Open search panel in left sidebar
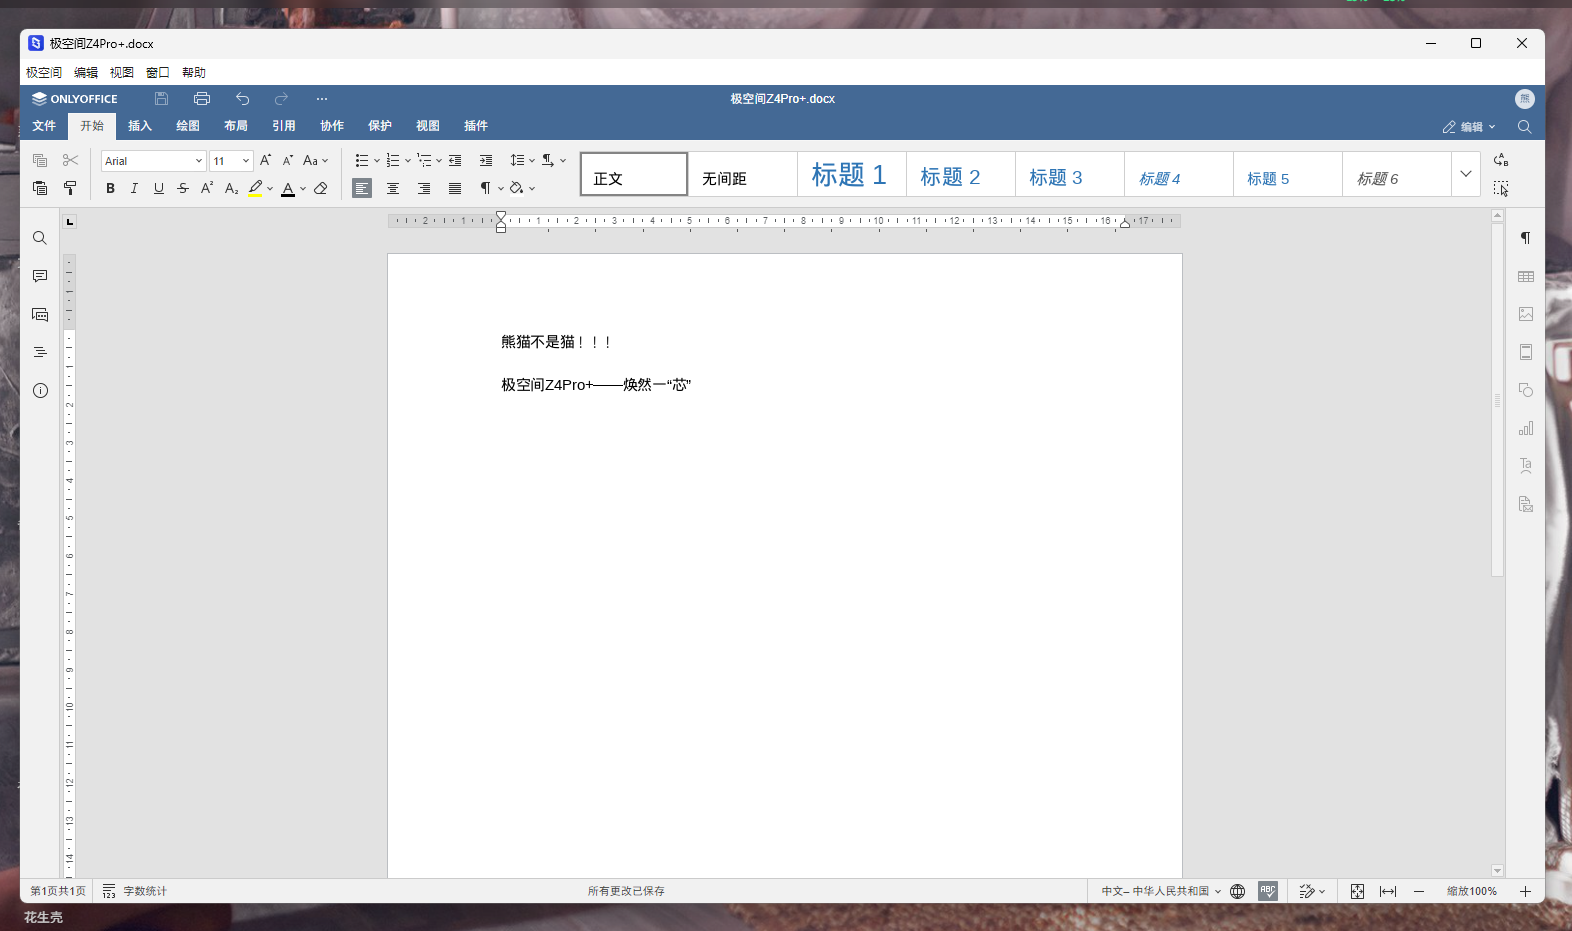 pos(40,238)
